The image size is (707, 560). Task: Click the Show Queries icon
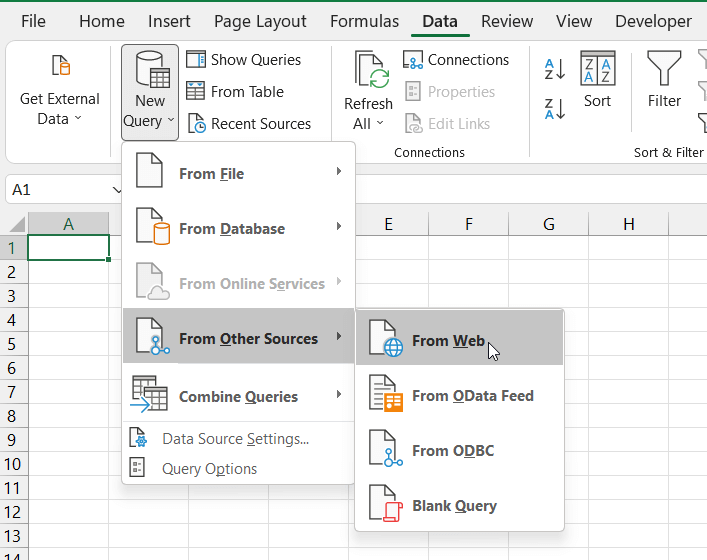coord(196,59)
